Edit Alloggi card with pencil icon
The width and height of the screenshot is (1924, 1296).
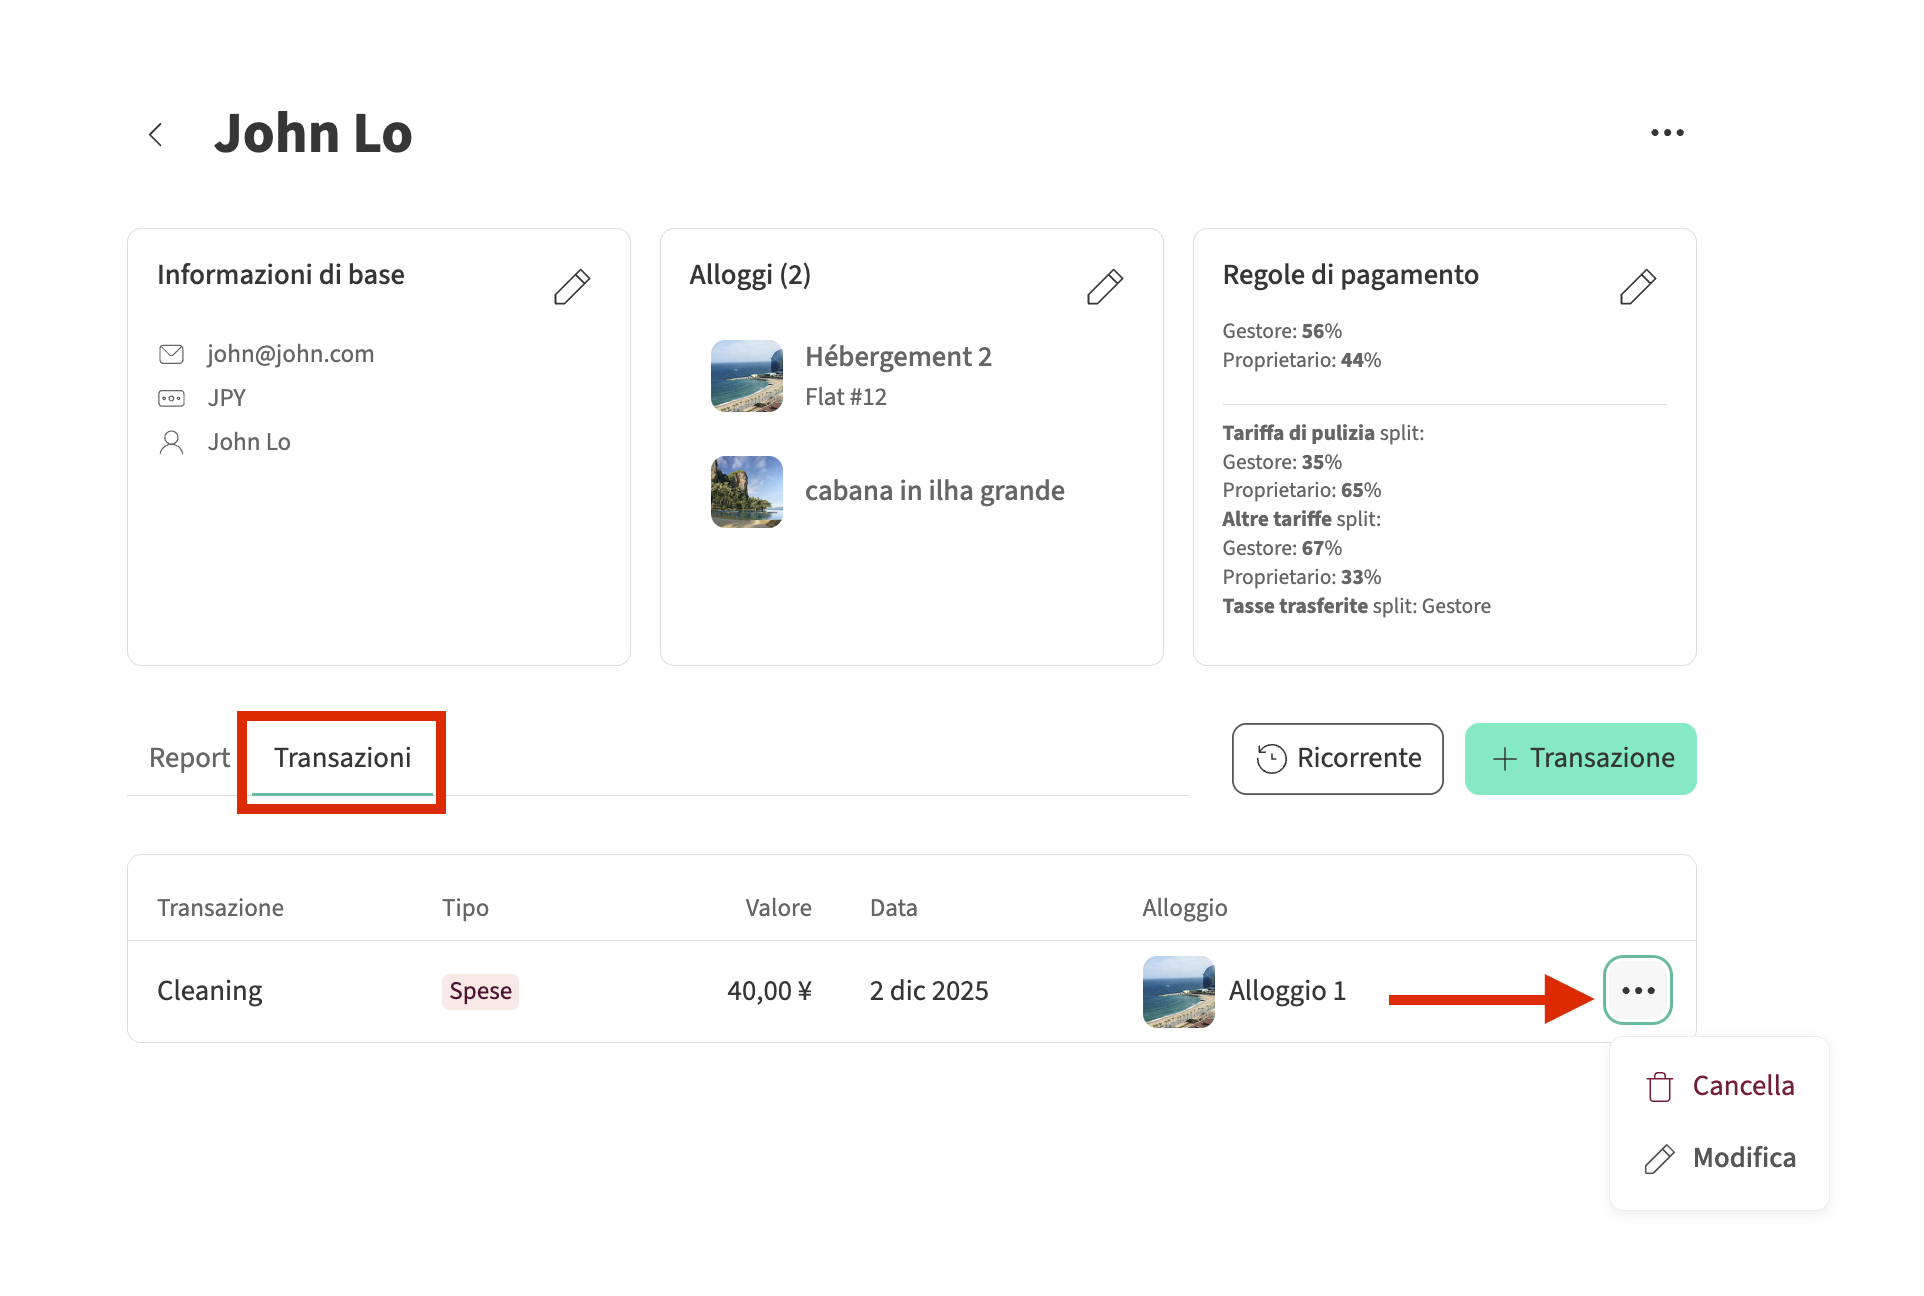coord(1105,287)
